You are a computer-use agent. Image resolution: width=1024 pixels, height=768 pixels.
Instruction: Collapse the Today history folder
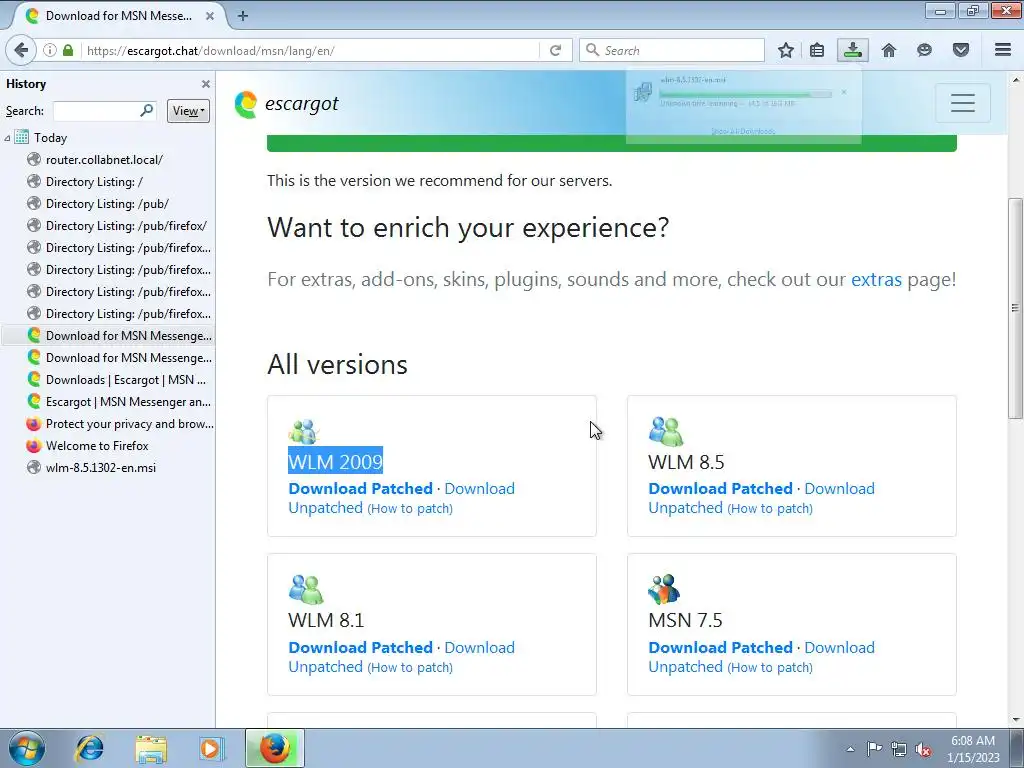7,138
